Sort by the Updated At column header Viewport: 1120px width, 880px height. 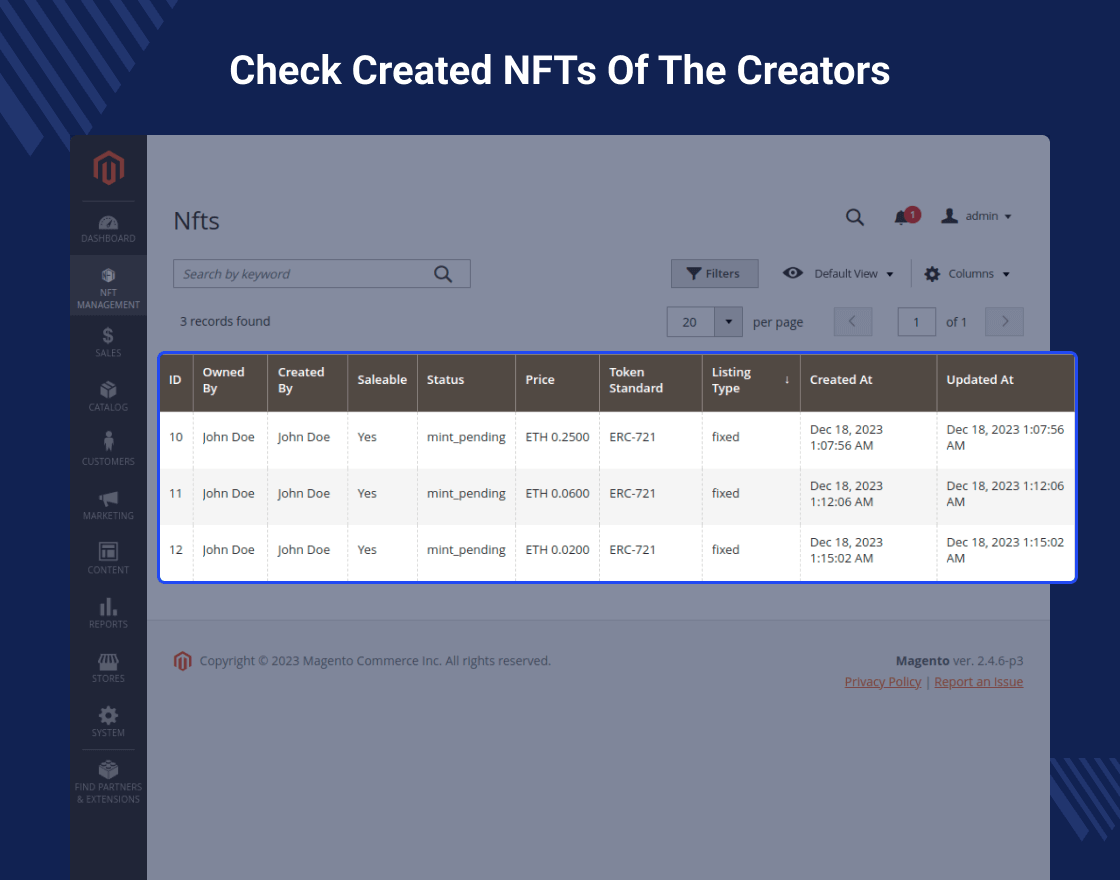pos(1005,381)
